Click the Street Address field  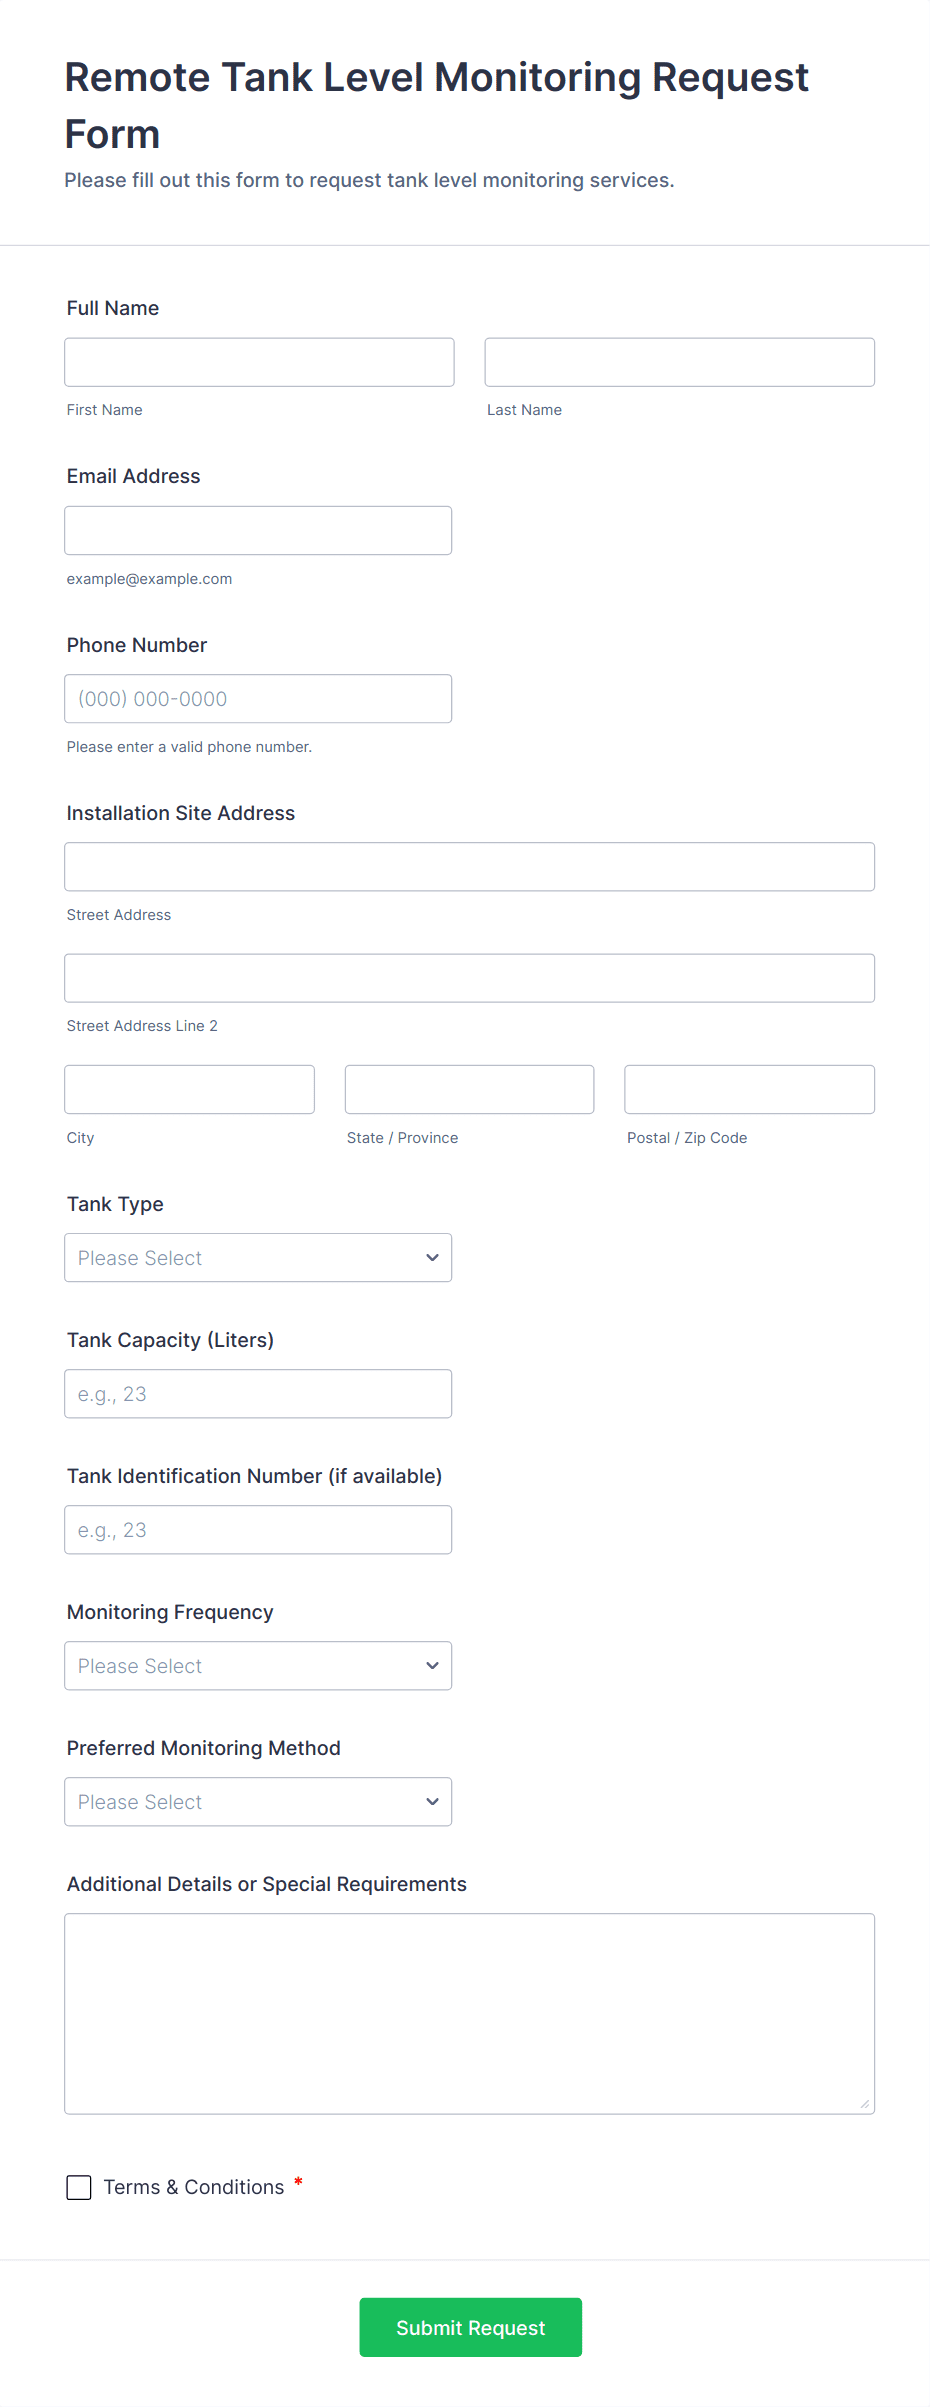(x=469, y=867)
